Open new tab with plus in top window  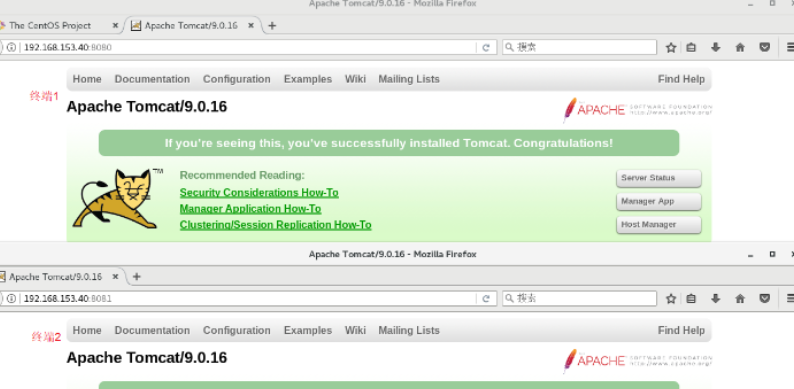tap(272, 25)
